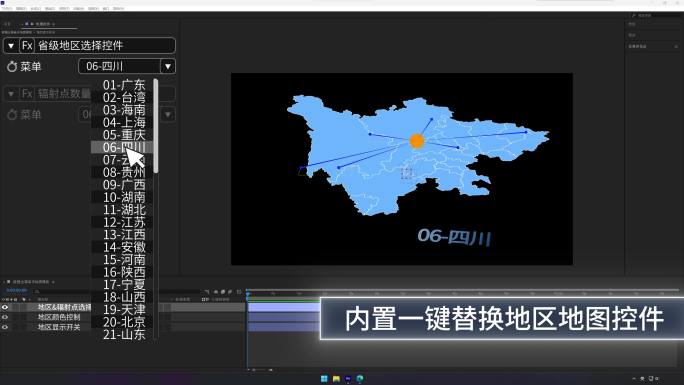Pick the highlighted 06-四川 entry
The image size is (684, 385).
[123, 147]
